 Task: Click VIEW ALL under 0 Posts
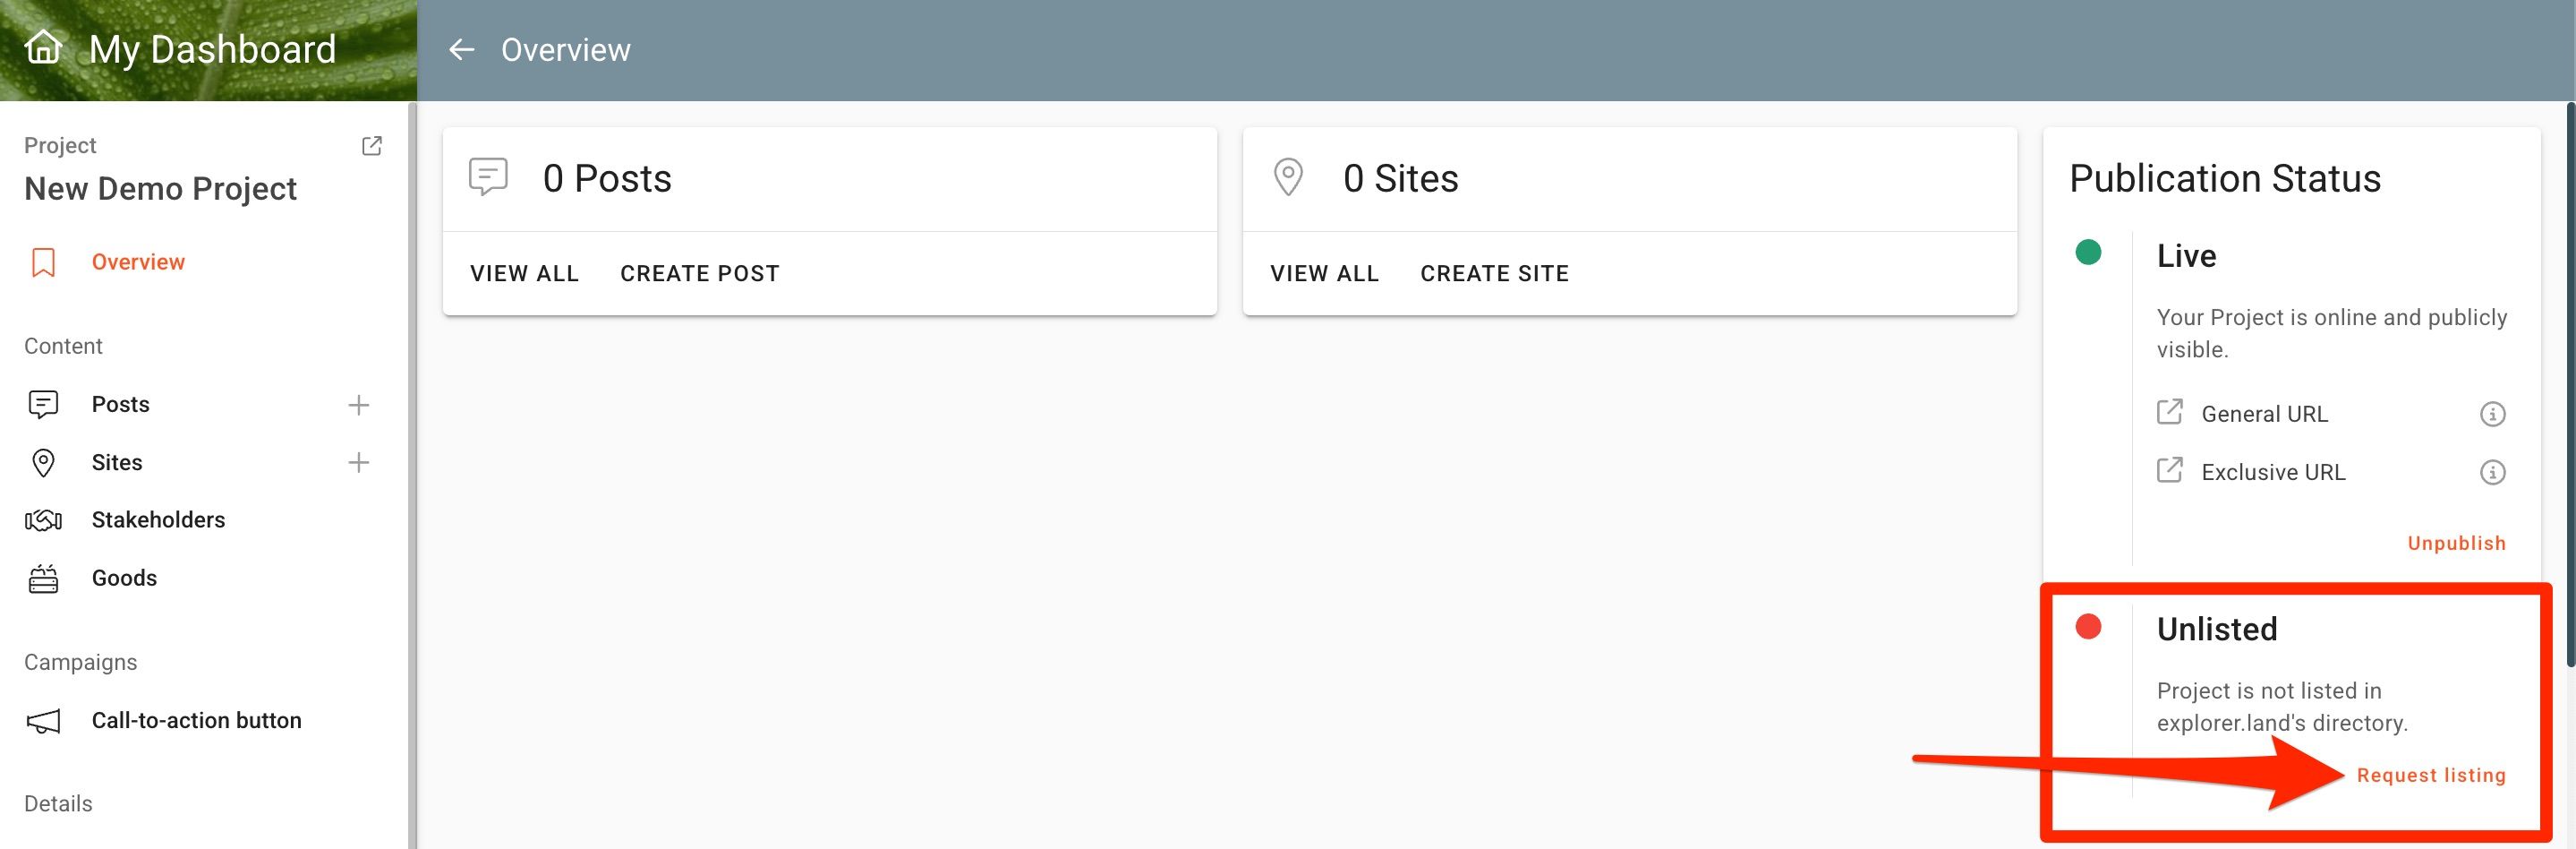pyautogui.click(x=525, y=273)
